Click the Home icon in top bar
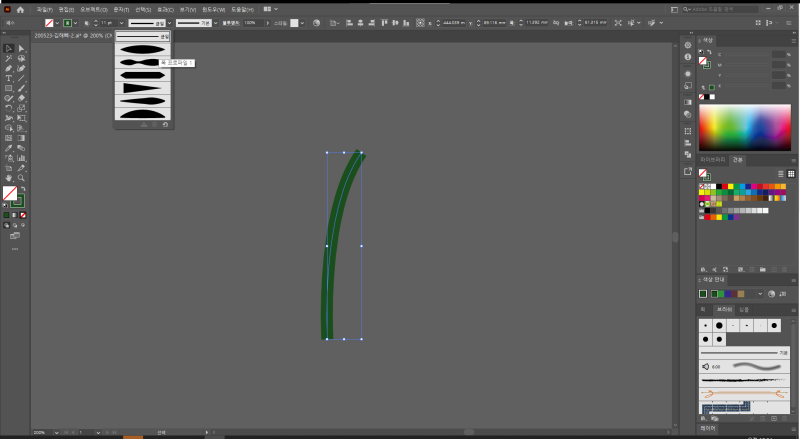The image size is (800, 439). point(20,9)
